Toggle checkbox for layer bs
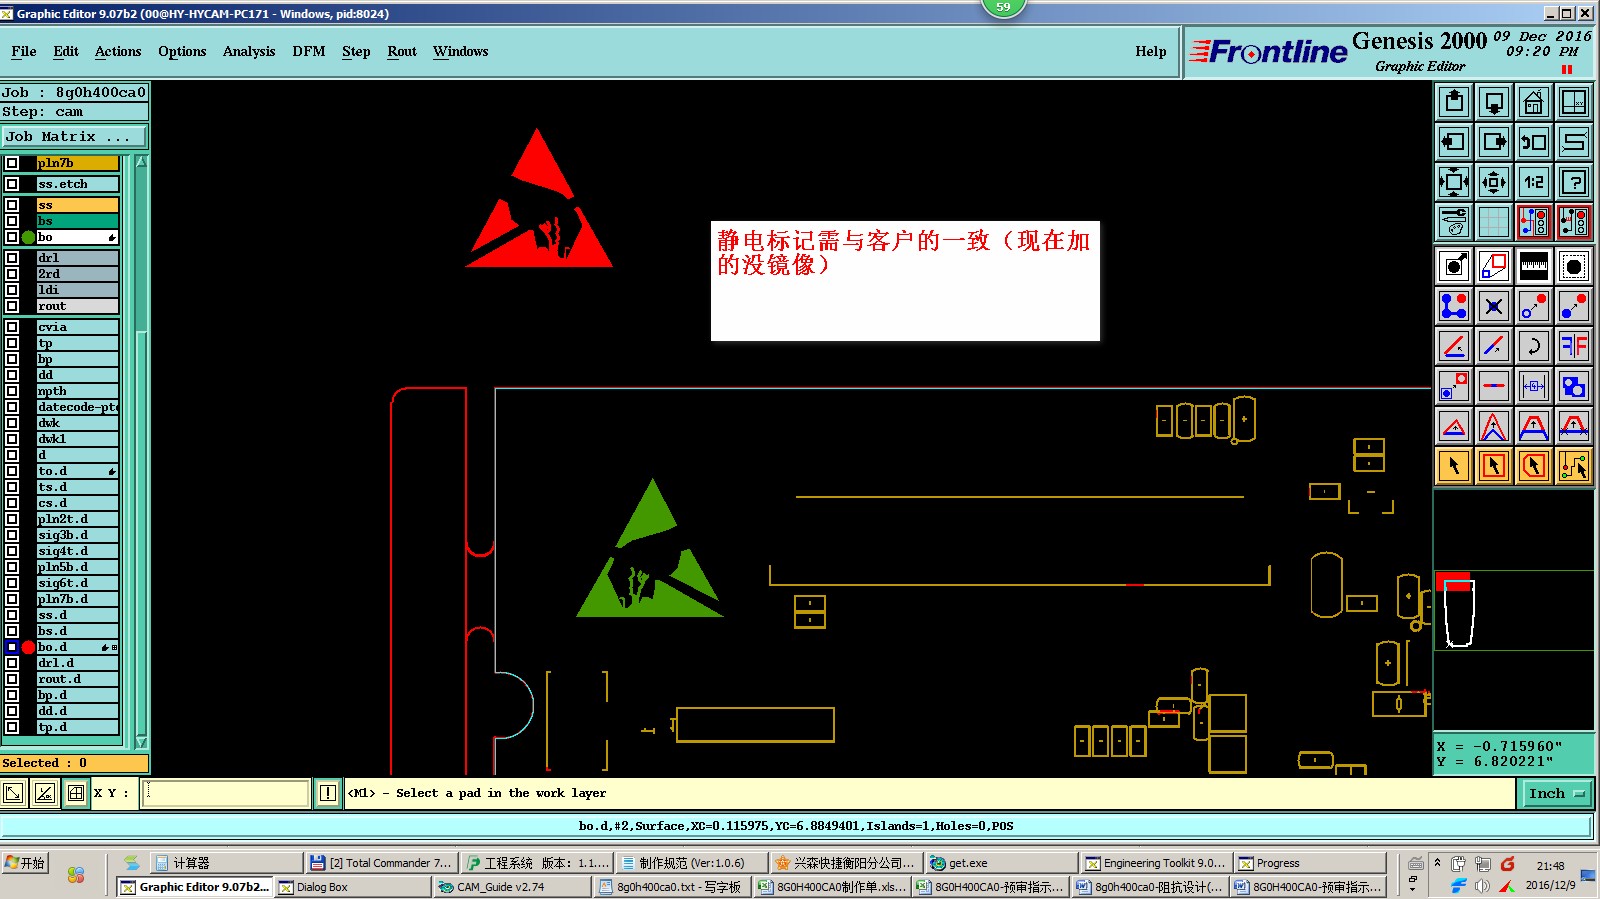1600x899 pixels. pos(12,221)
